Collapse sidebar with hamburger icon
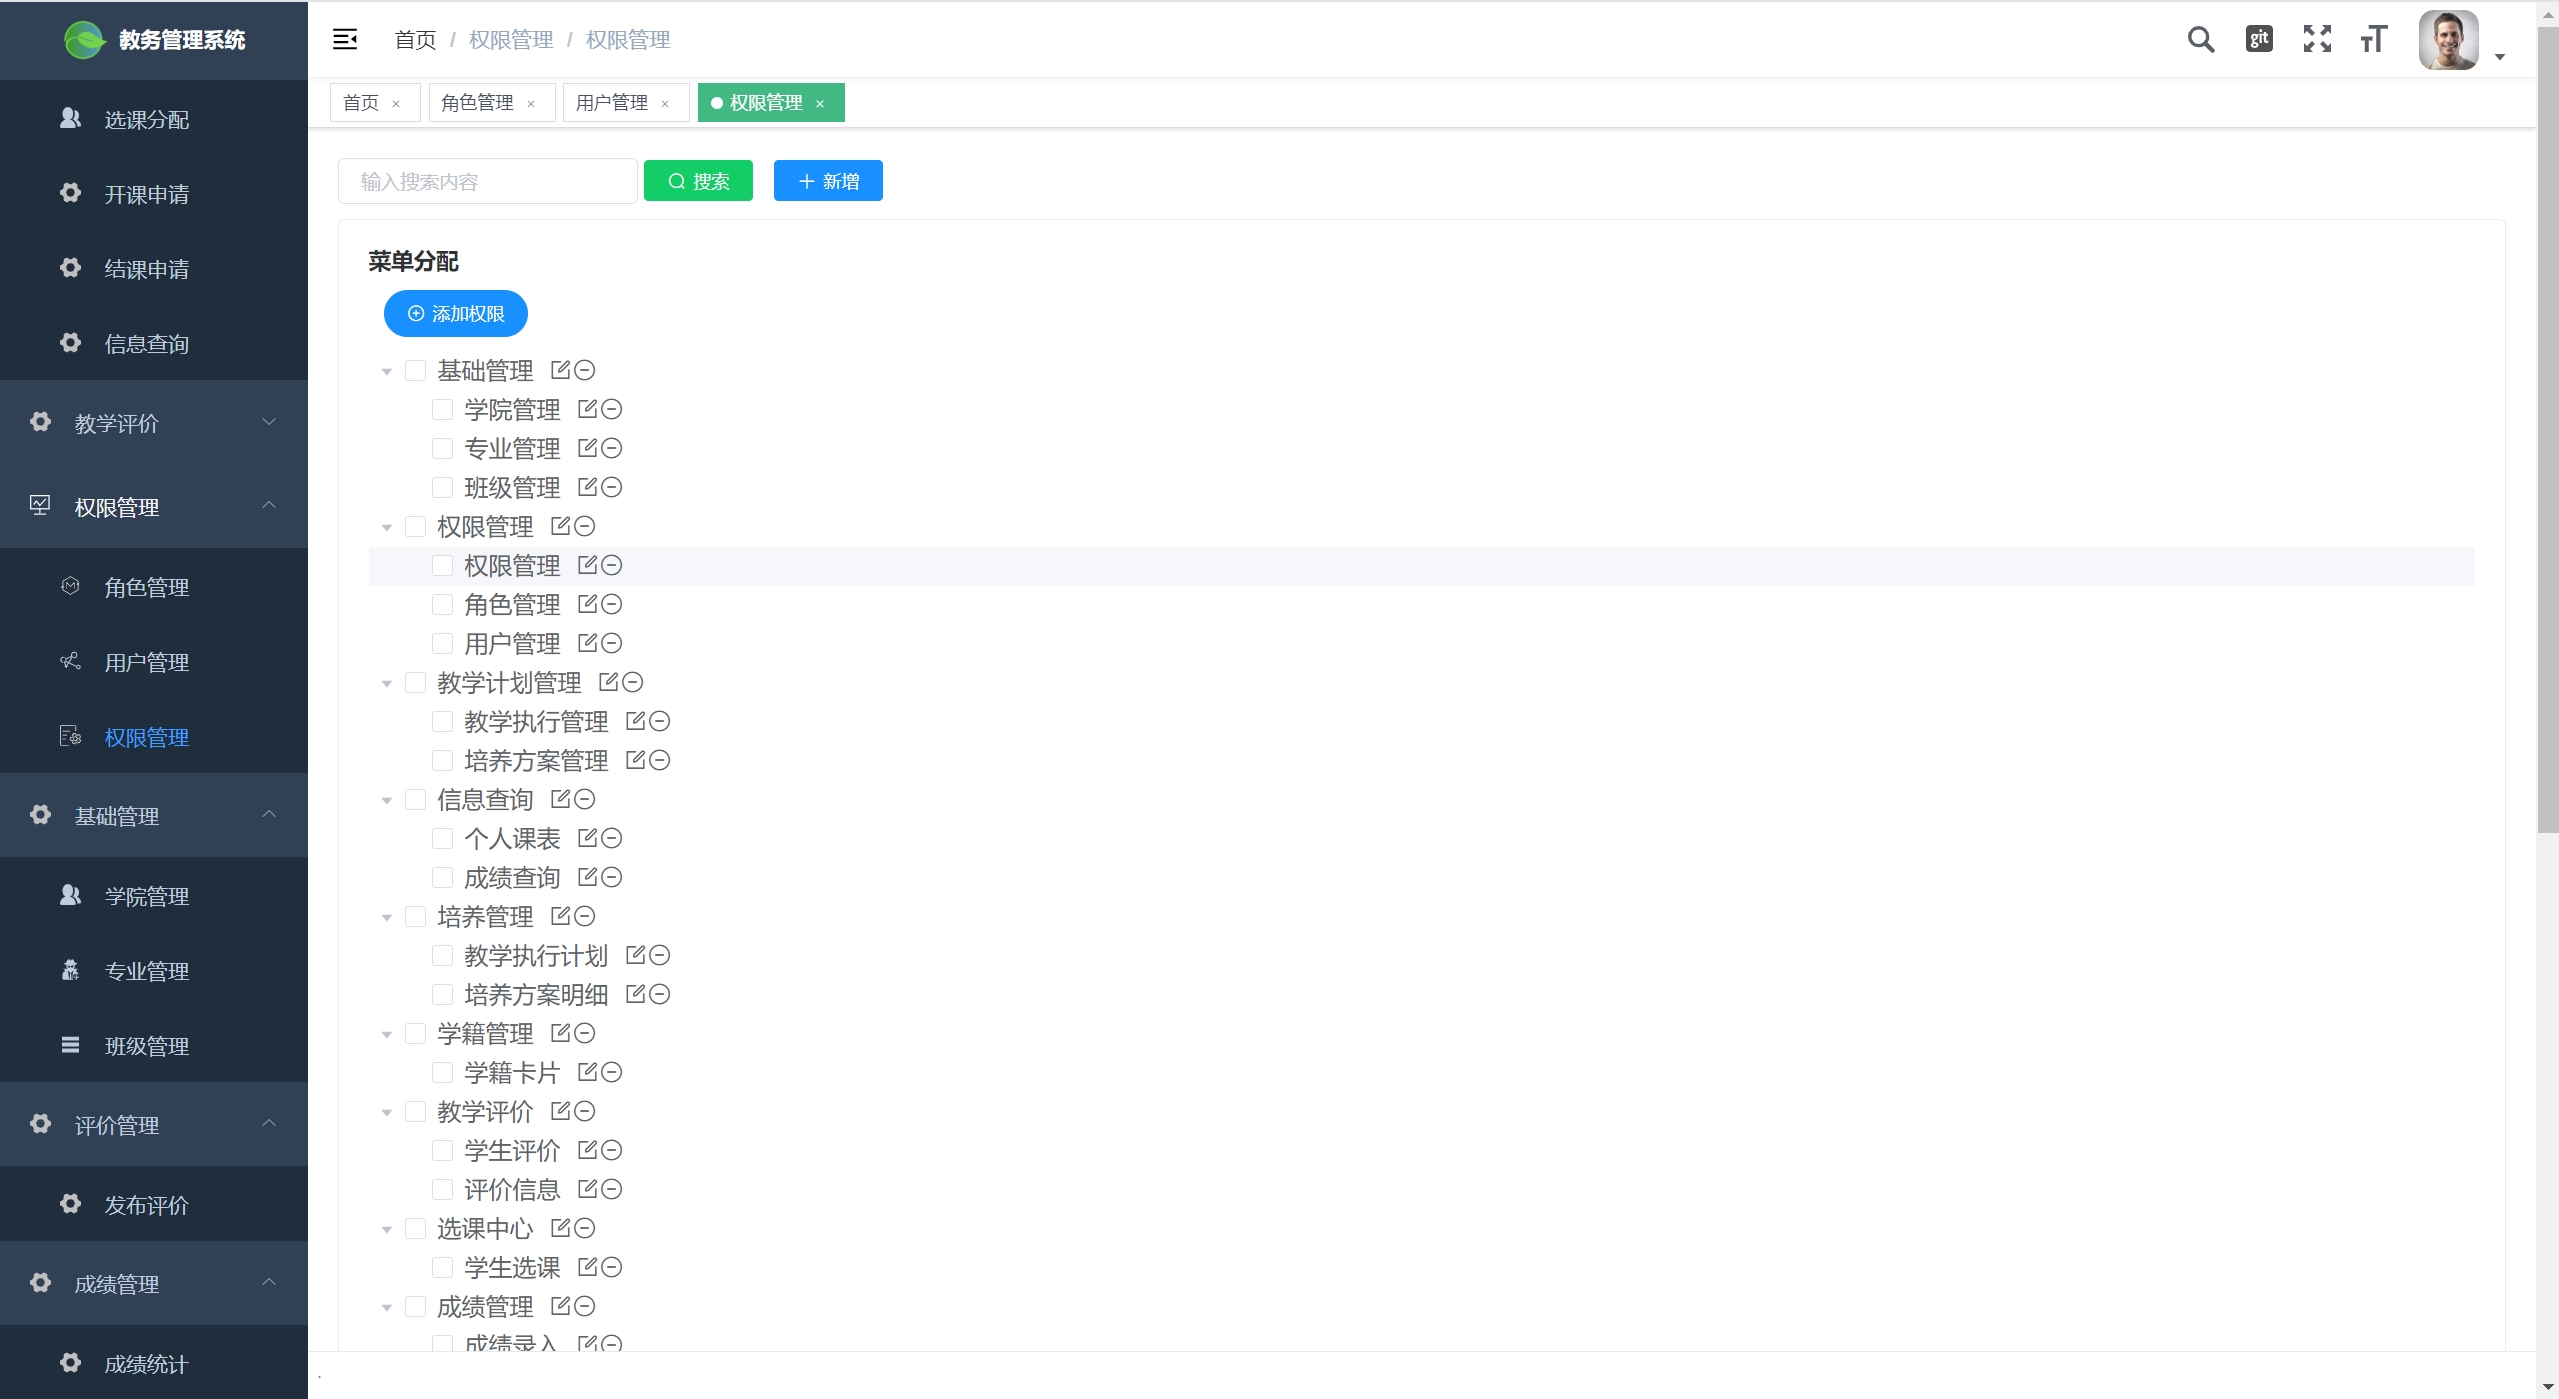The height and width of the screenshot is (1399, 2559). coord(345,40)
